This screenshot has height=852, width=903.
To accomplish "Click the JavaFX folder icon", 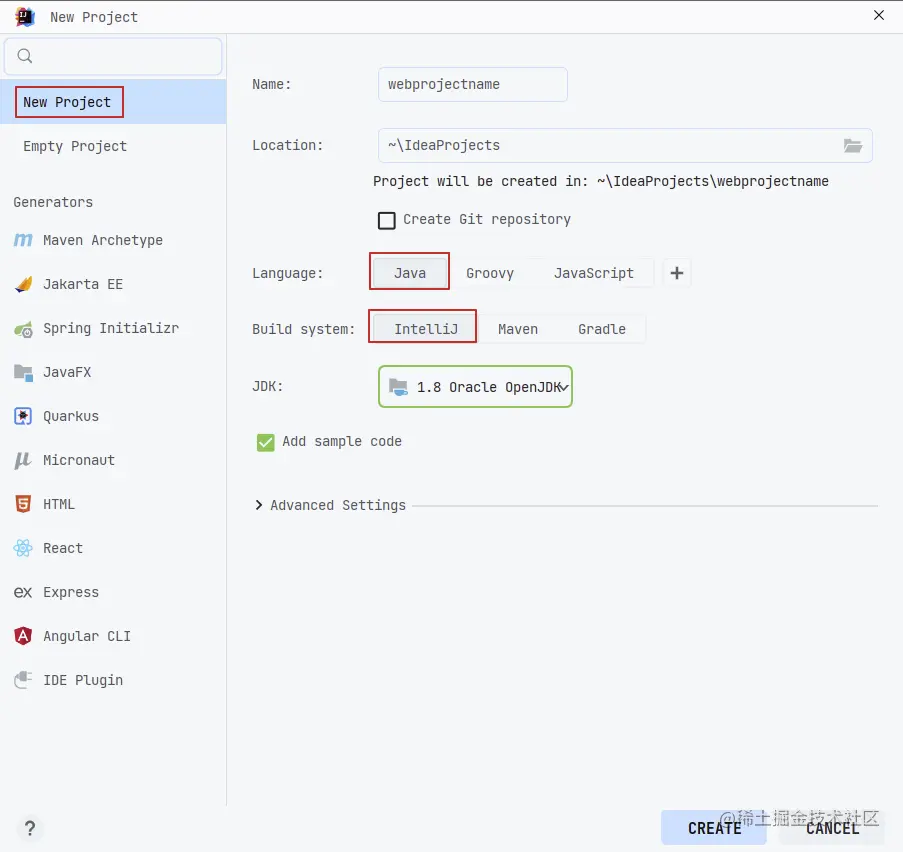I will (23, 373).
